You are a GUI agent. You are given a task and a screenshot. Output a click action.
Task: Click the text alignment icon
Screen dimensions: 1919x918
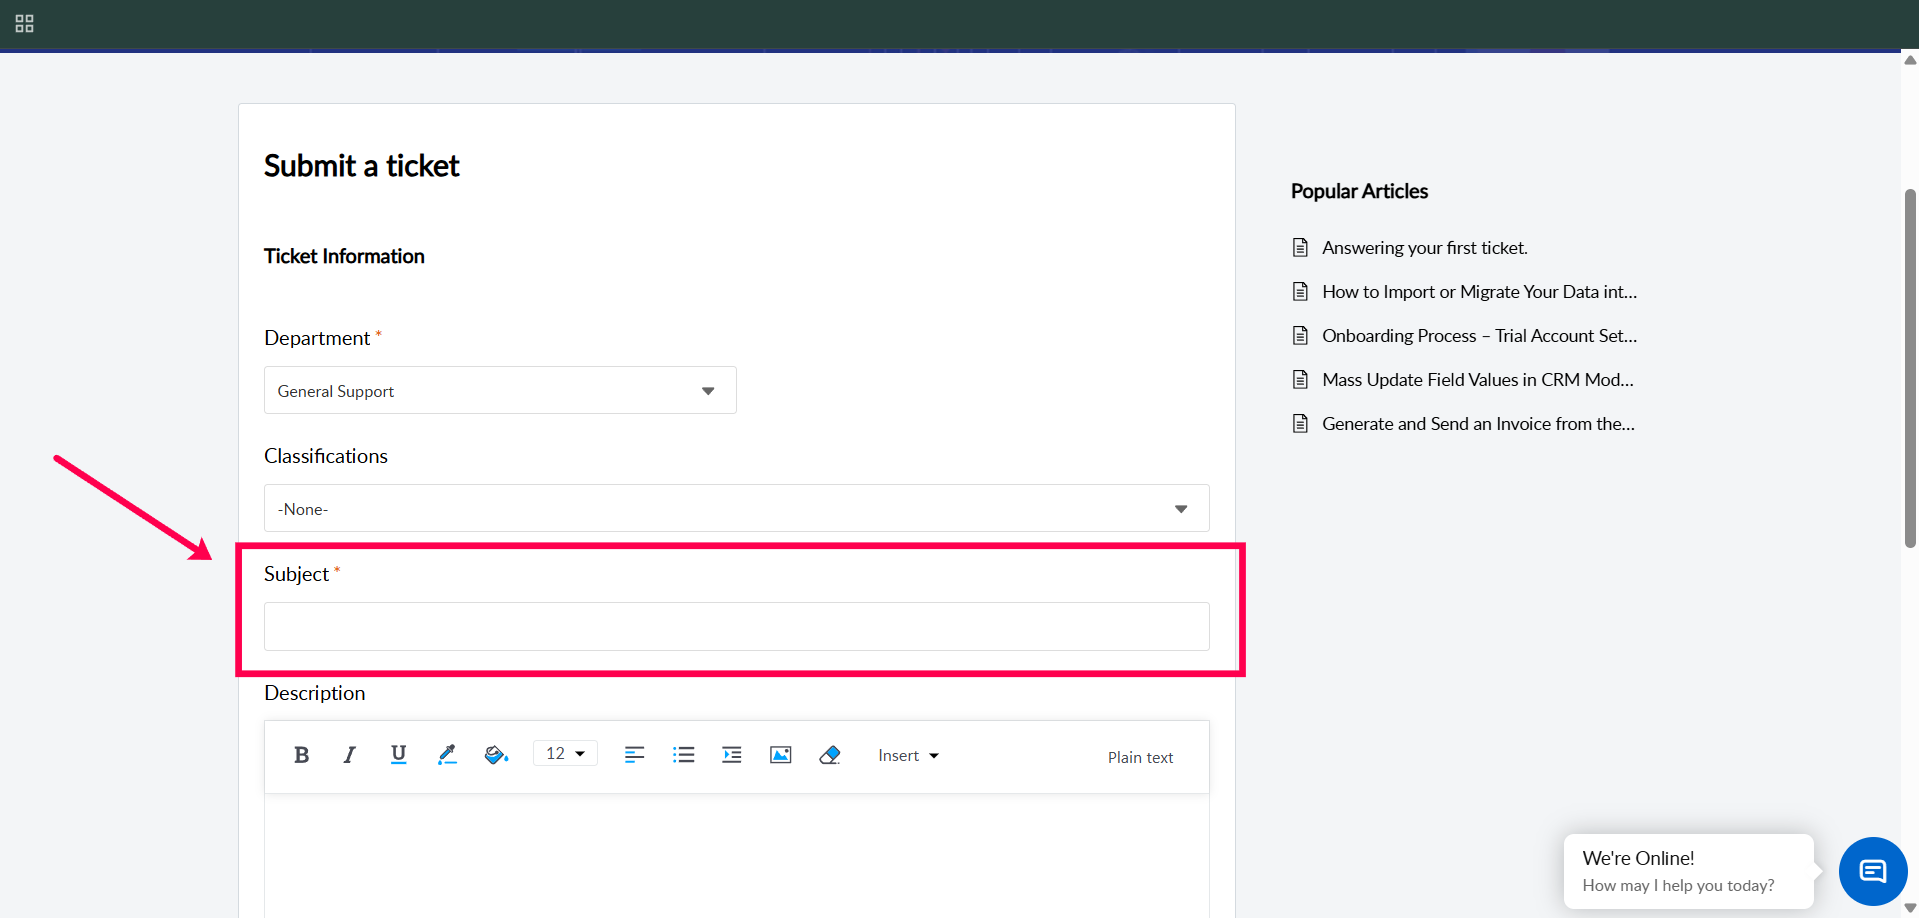click(634, 755)
